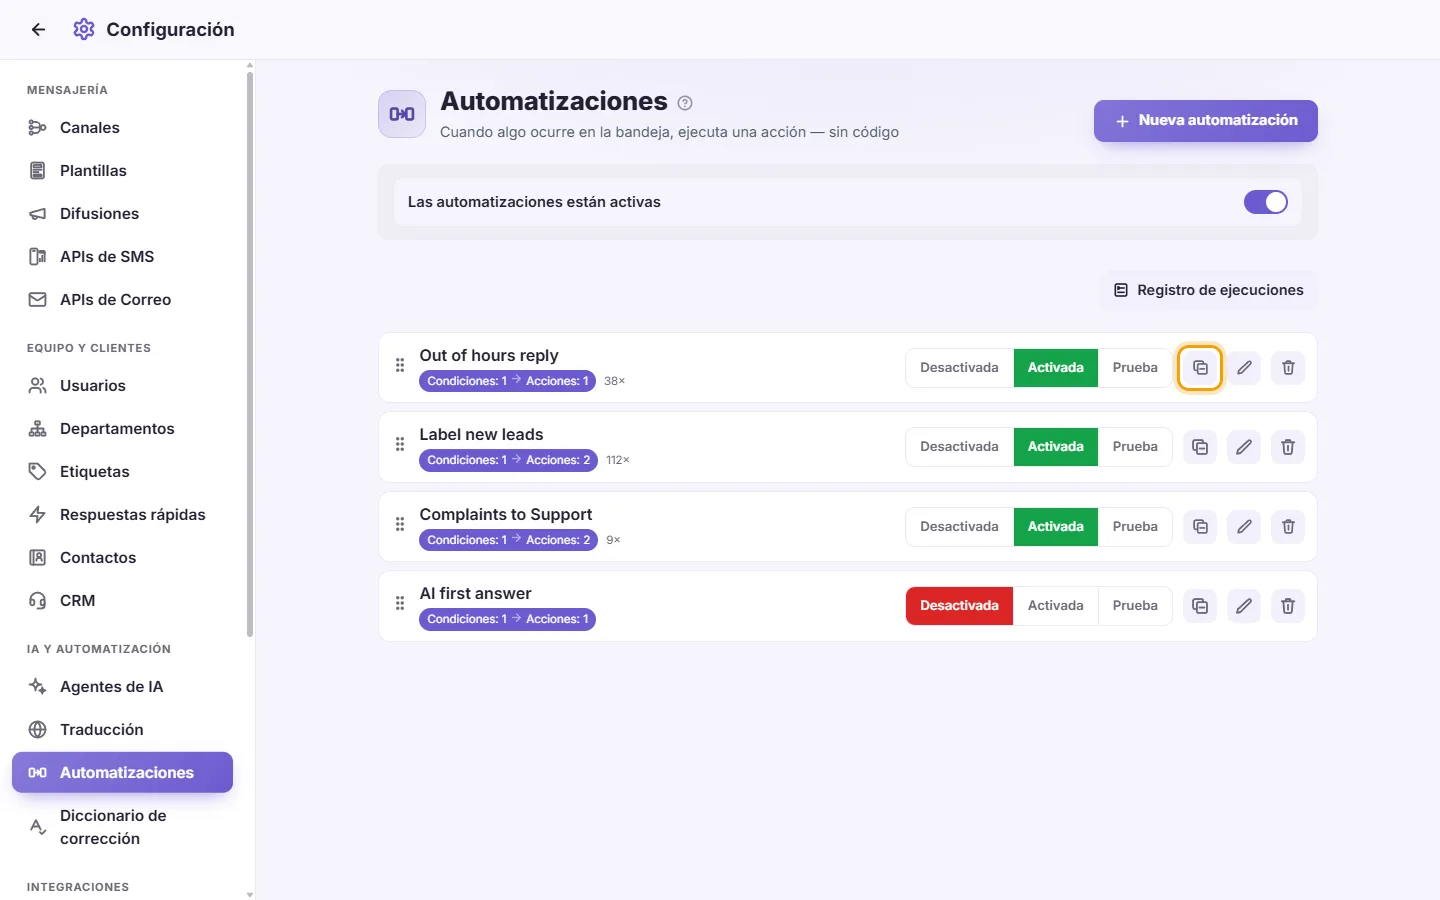
Task: Grab the drag handle of Out of hours reply
Action: (400, 366)
